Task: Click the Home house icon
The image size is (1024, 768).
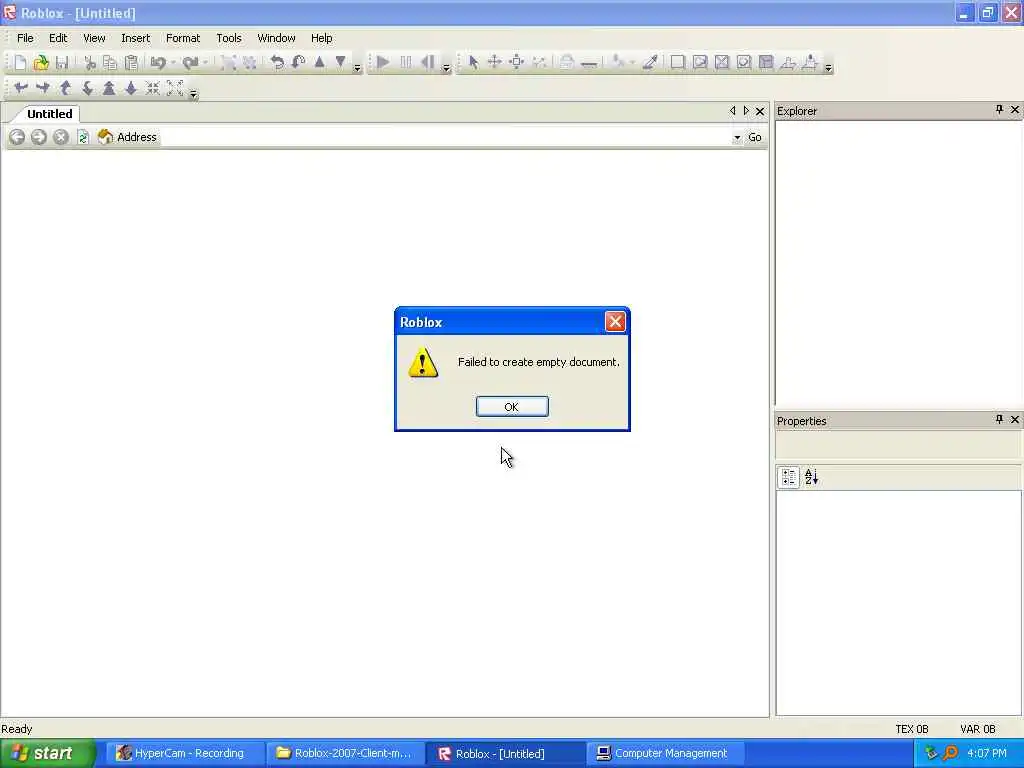Action: 104,136
